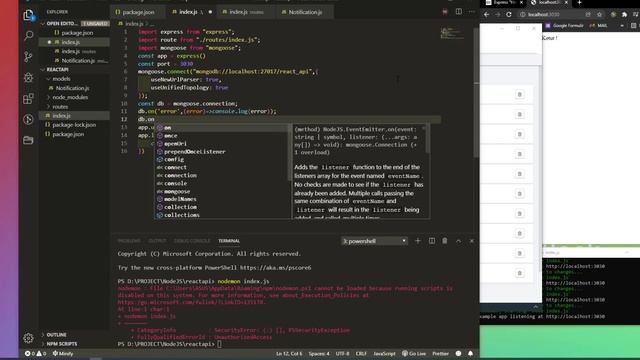Open Run and Debug view in activity bar
The width and height of the screenshot is (640, 360).
click(28, 78)
